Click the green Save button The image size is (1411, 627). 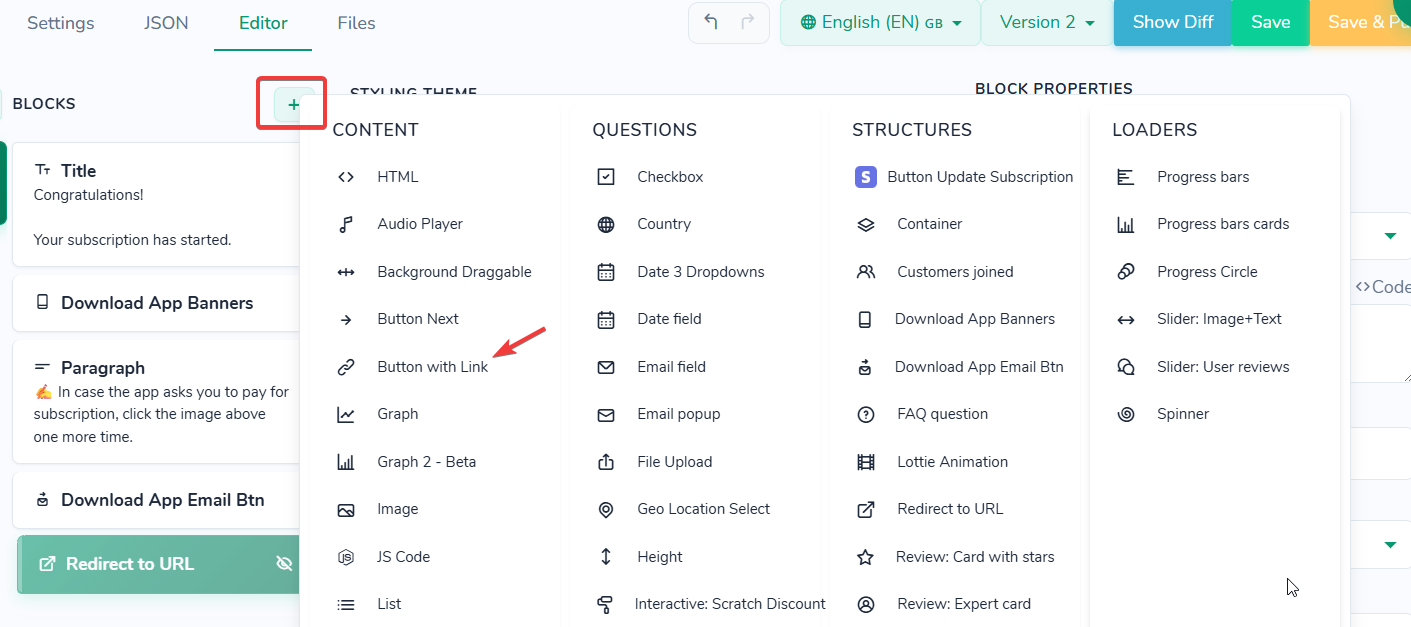(x=1271, y=23)
